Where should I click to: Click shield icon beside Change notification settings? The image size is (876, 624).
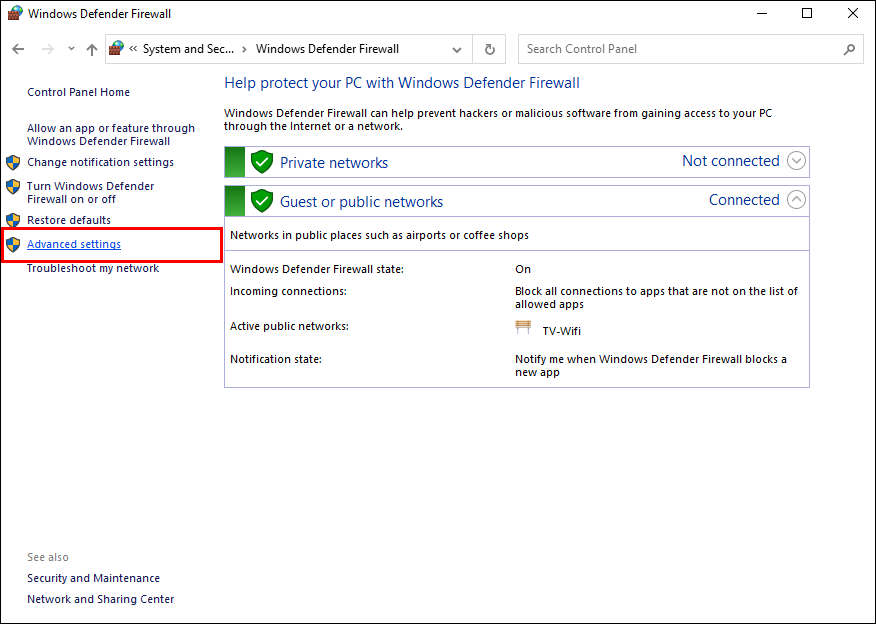13,163
